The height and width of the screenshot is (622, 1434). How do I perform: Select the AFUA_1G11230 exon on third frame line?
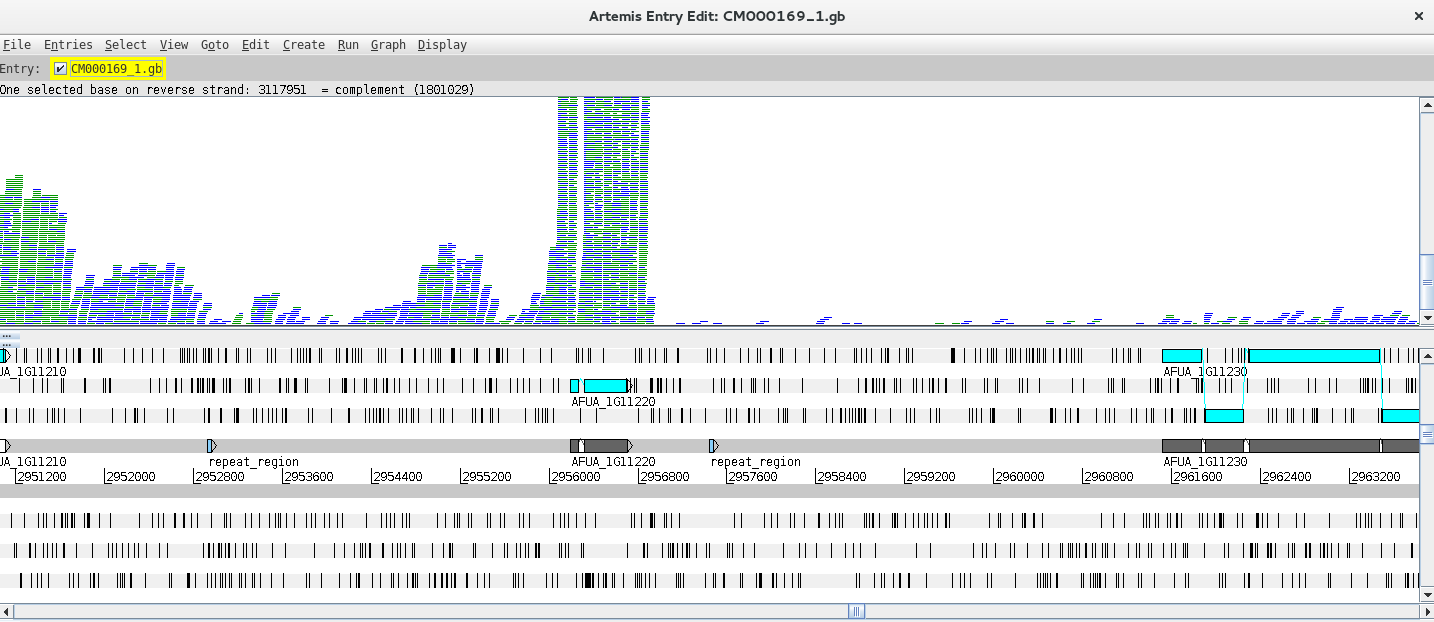(x=1223, y=416)
